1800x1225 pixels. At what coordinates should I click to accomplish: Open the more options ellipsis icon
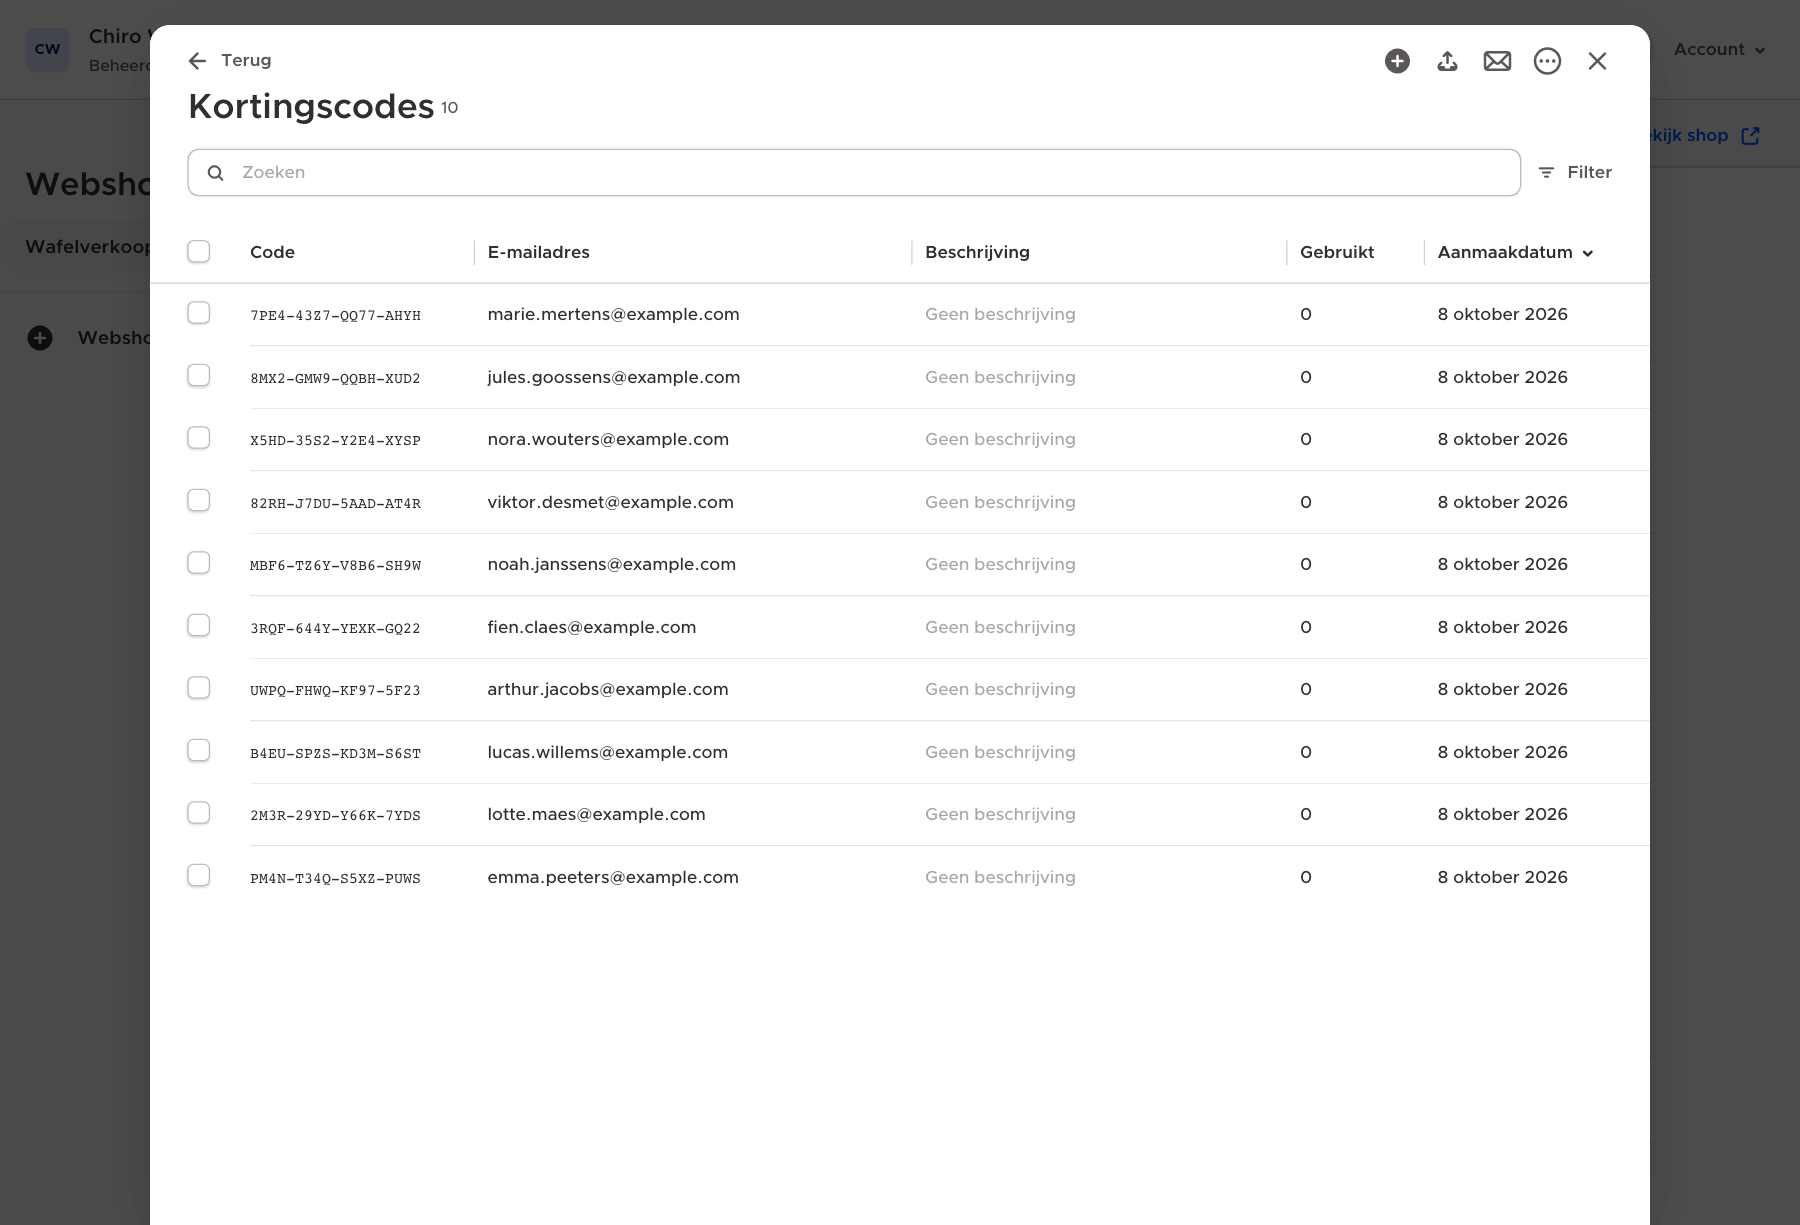click(1547, 61)
